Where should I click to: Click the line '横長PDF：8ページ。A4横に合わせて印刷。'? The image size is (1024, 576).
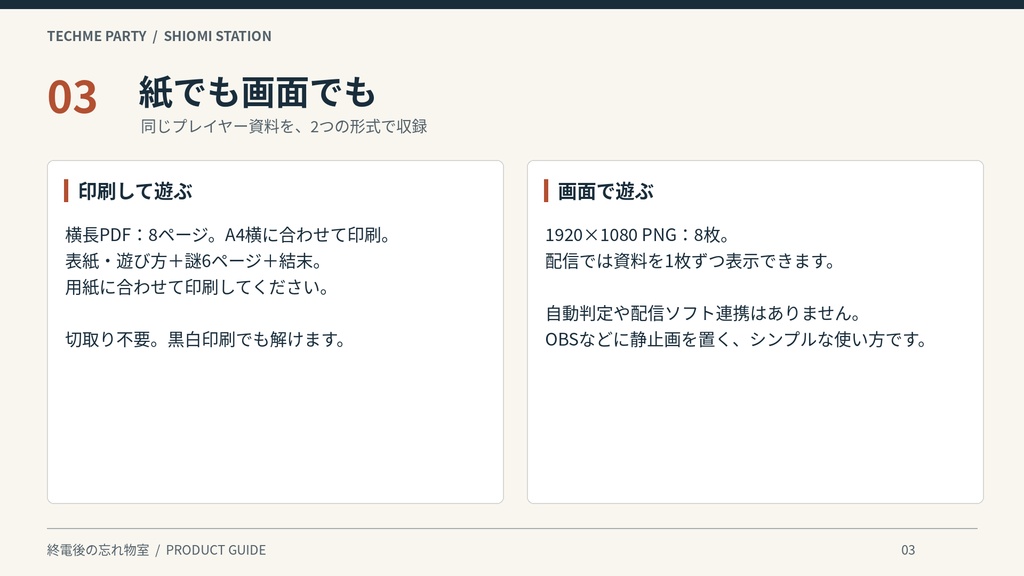227,234
